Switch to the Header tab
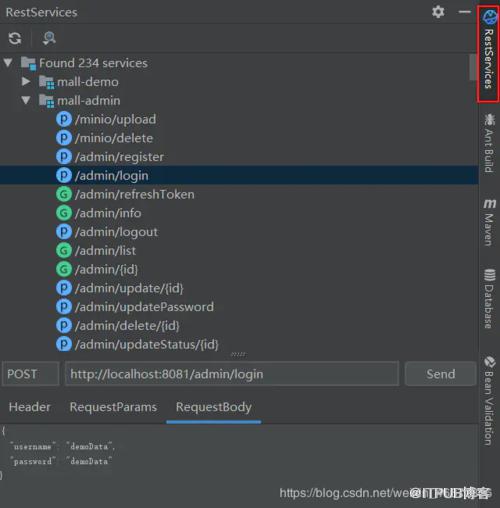Viewport: 500px width, 508px height. click(x=30, y=407)
